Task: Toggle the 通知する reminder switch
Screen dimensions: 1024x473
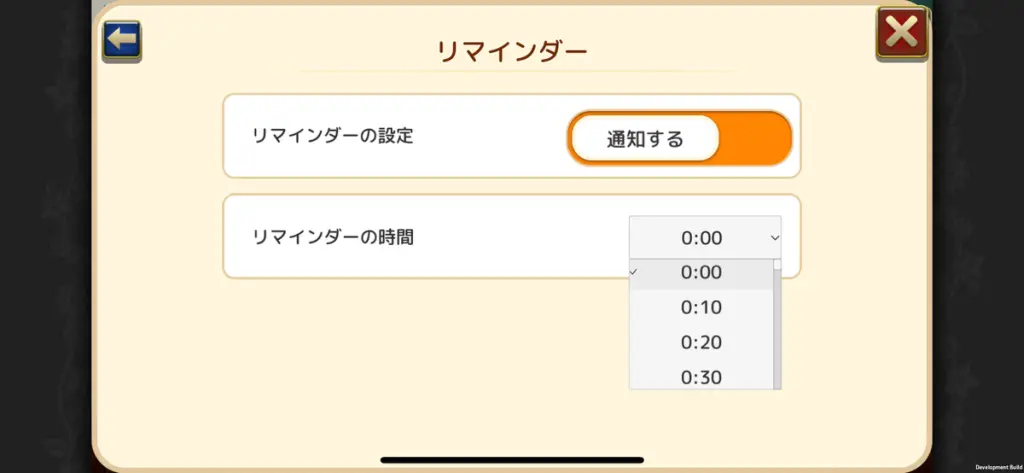Action: tap(679, 139)
